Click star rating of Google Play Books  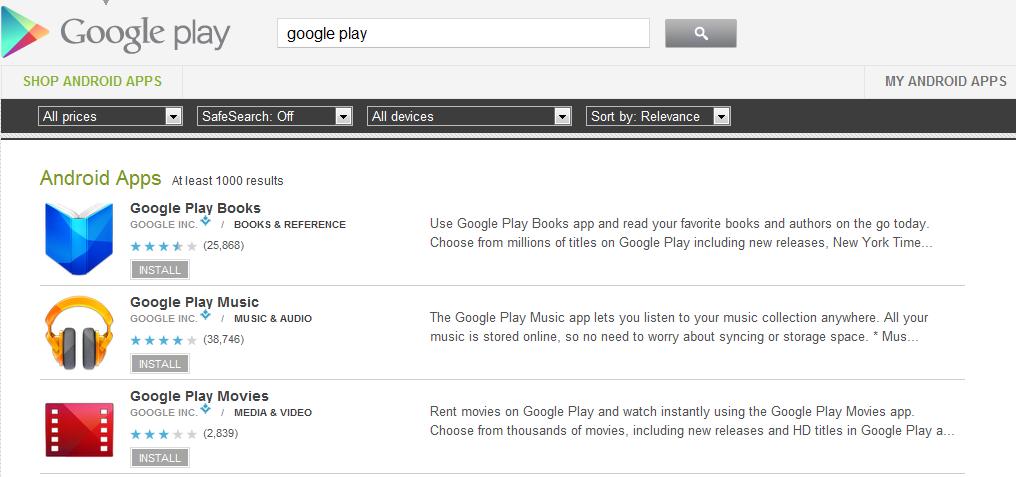pyautogui.click(x=163, y=246)
